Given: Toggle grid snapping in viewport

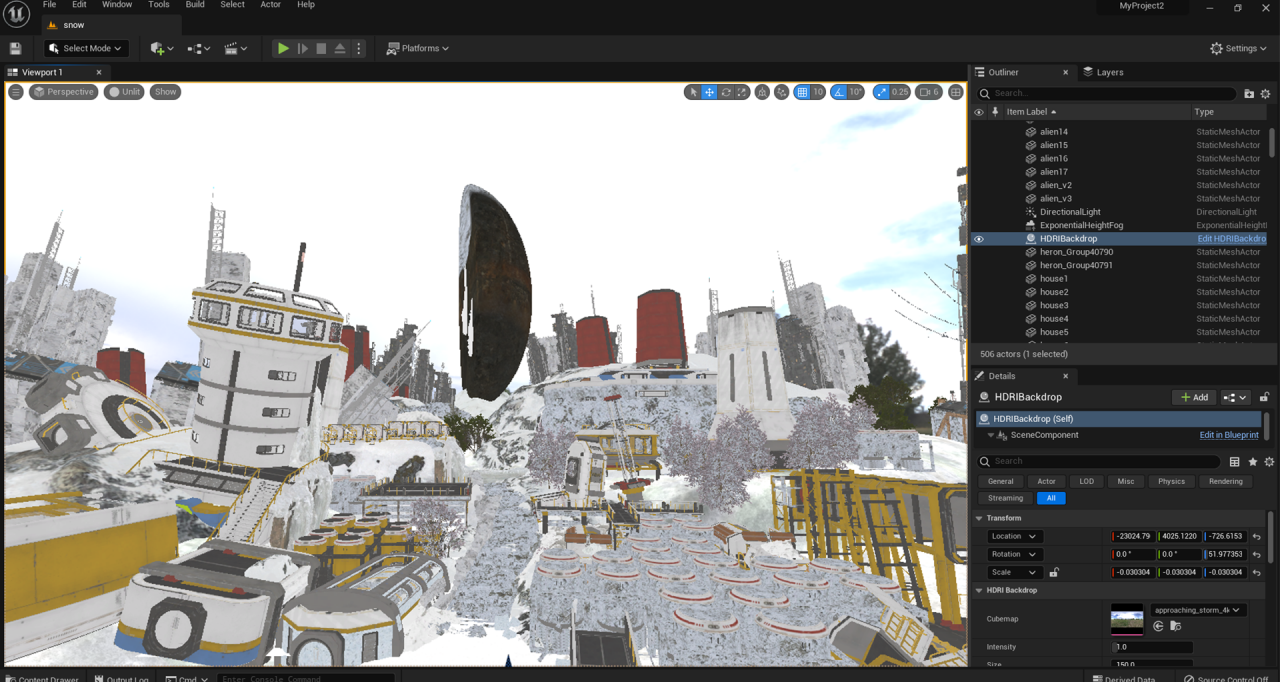Looking at the screenshot, I should click(x=802, y=92).
